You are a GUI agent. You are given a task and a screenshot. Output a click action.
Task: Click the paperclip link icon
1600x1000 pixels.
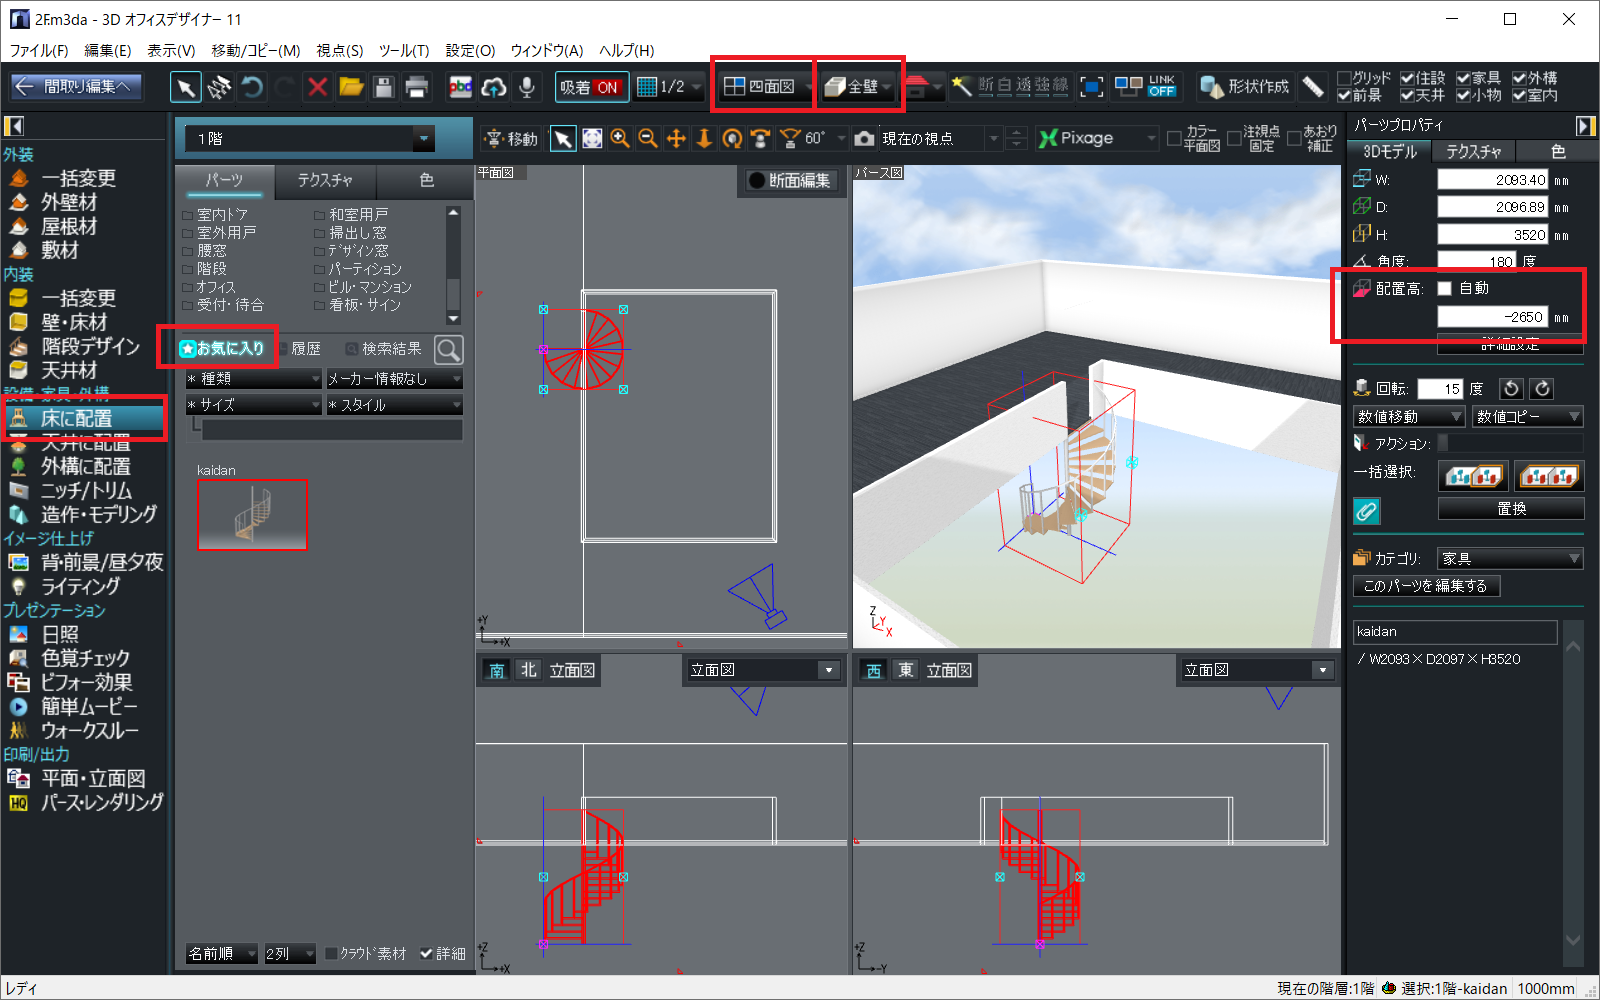click(1366, 511)
